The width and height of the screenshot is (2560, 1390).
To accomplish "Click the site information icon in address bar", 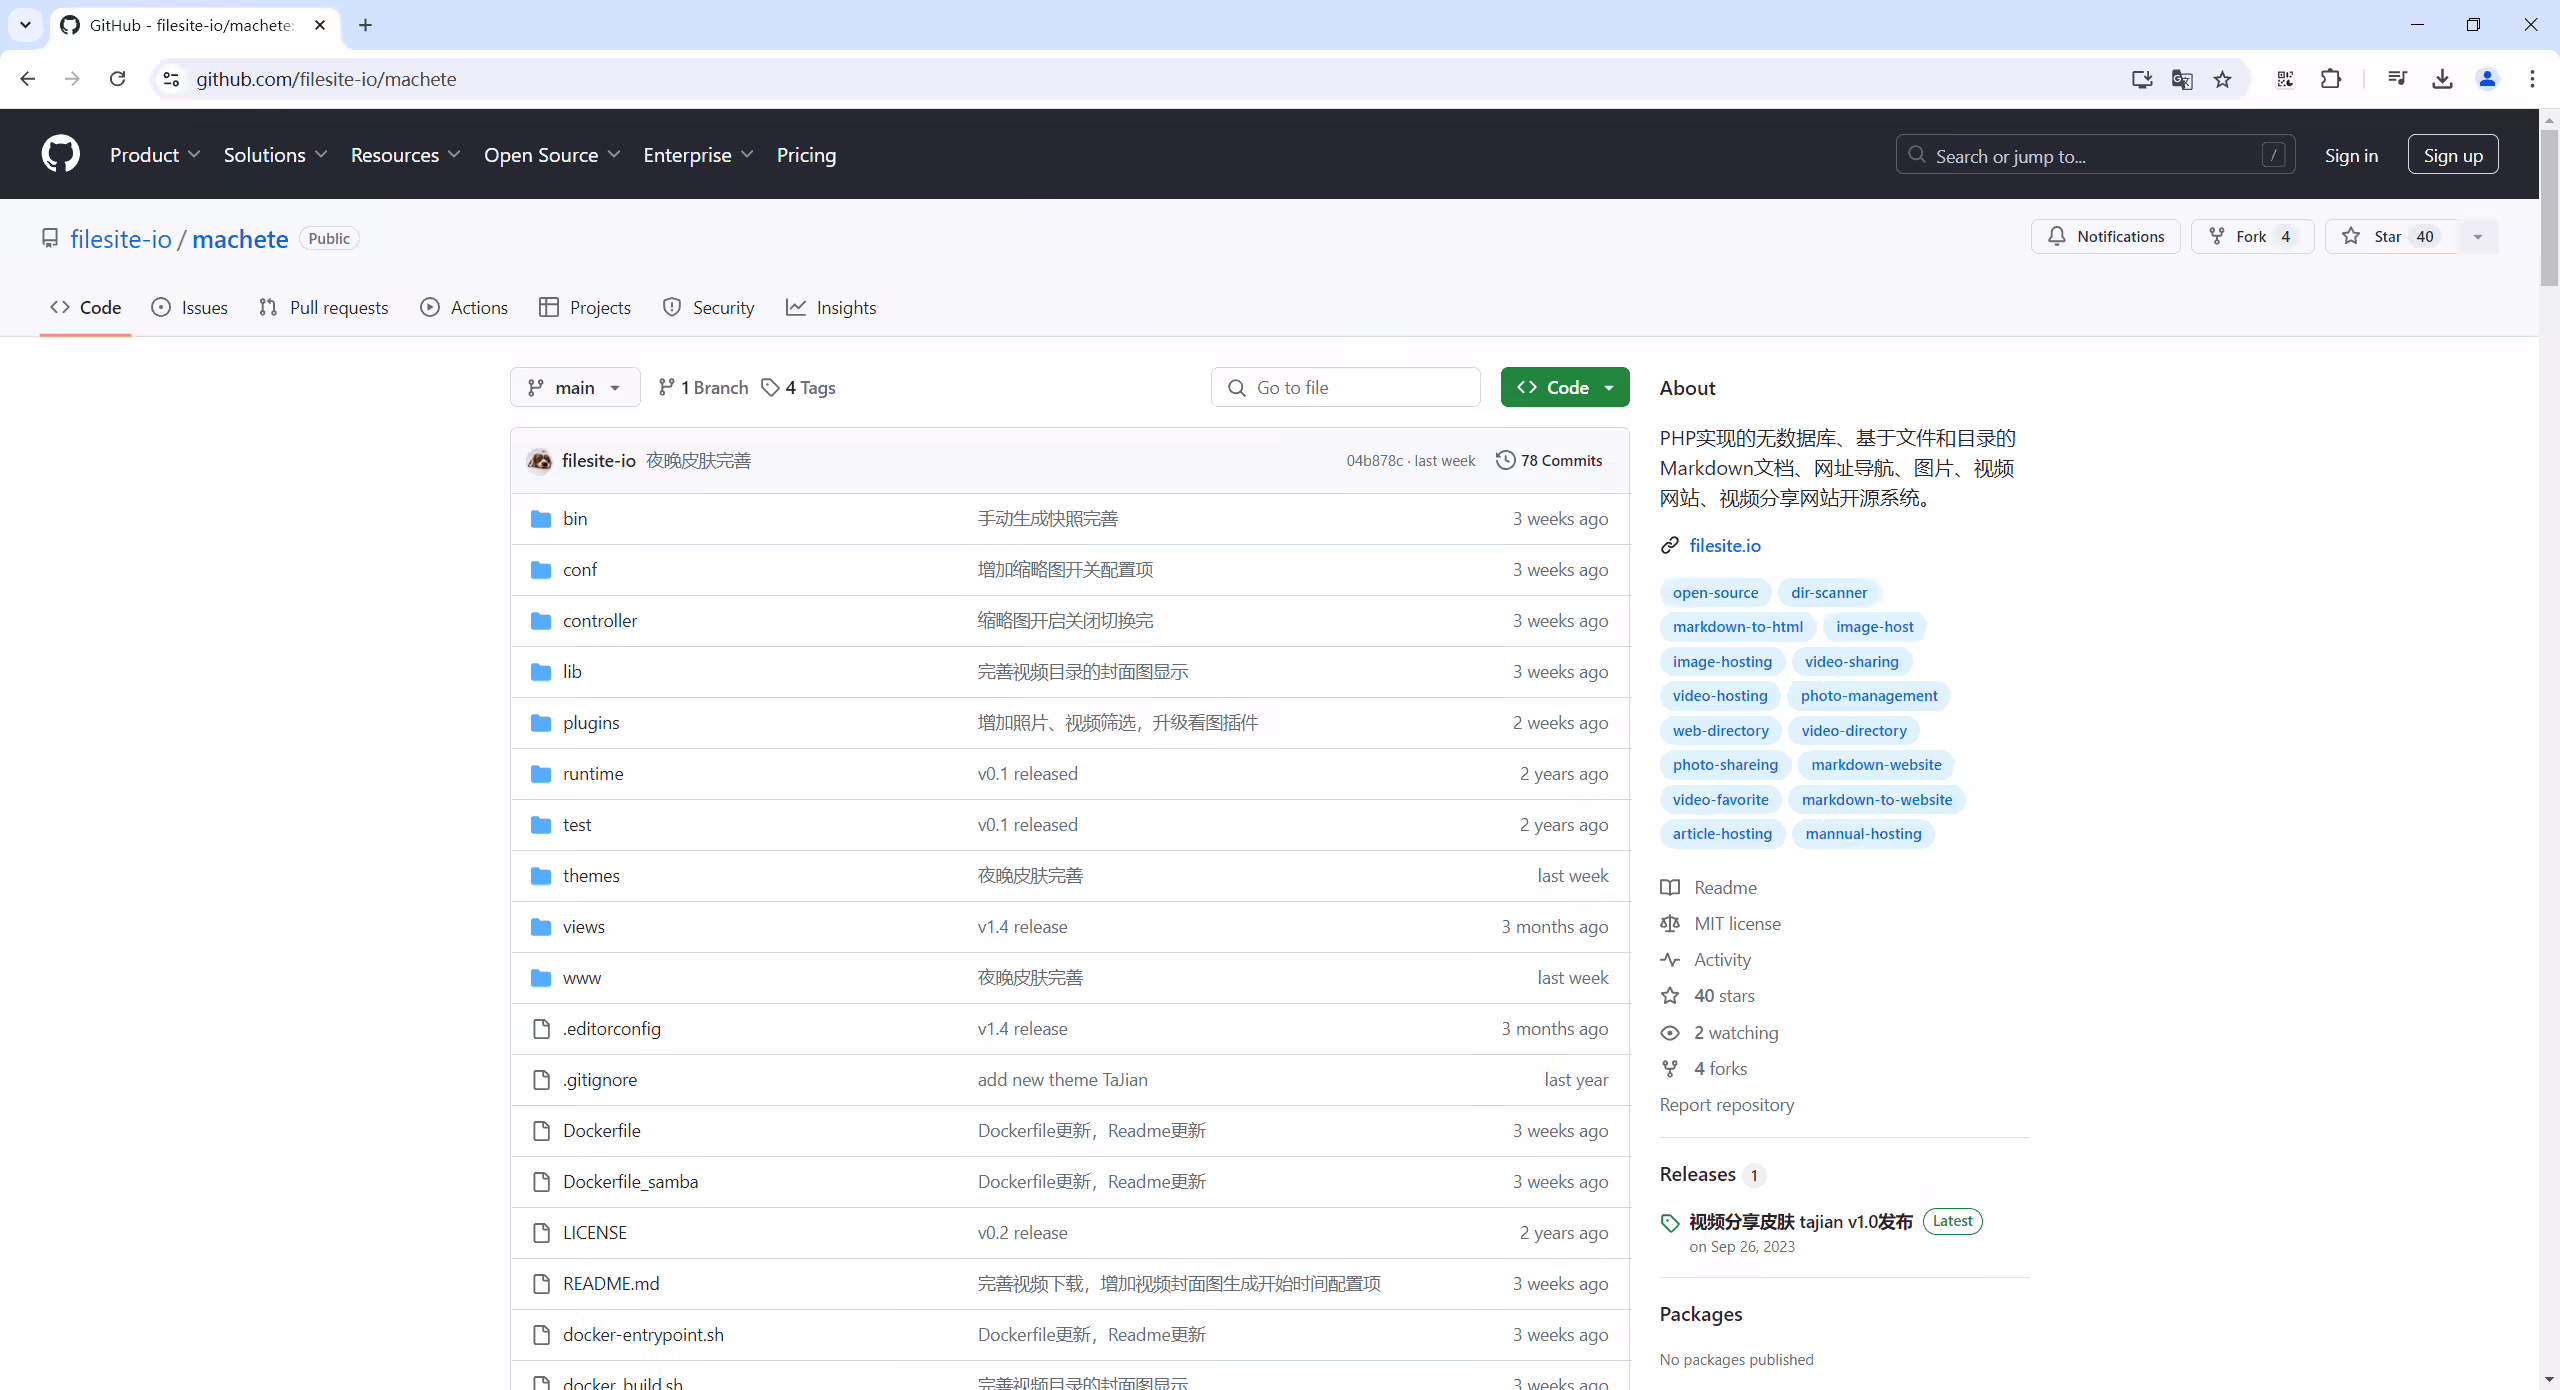I will pos(171,79).
